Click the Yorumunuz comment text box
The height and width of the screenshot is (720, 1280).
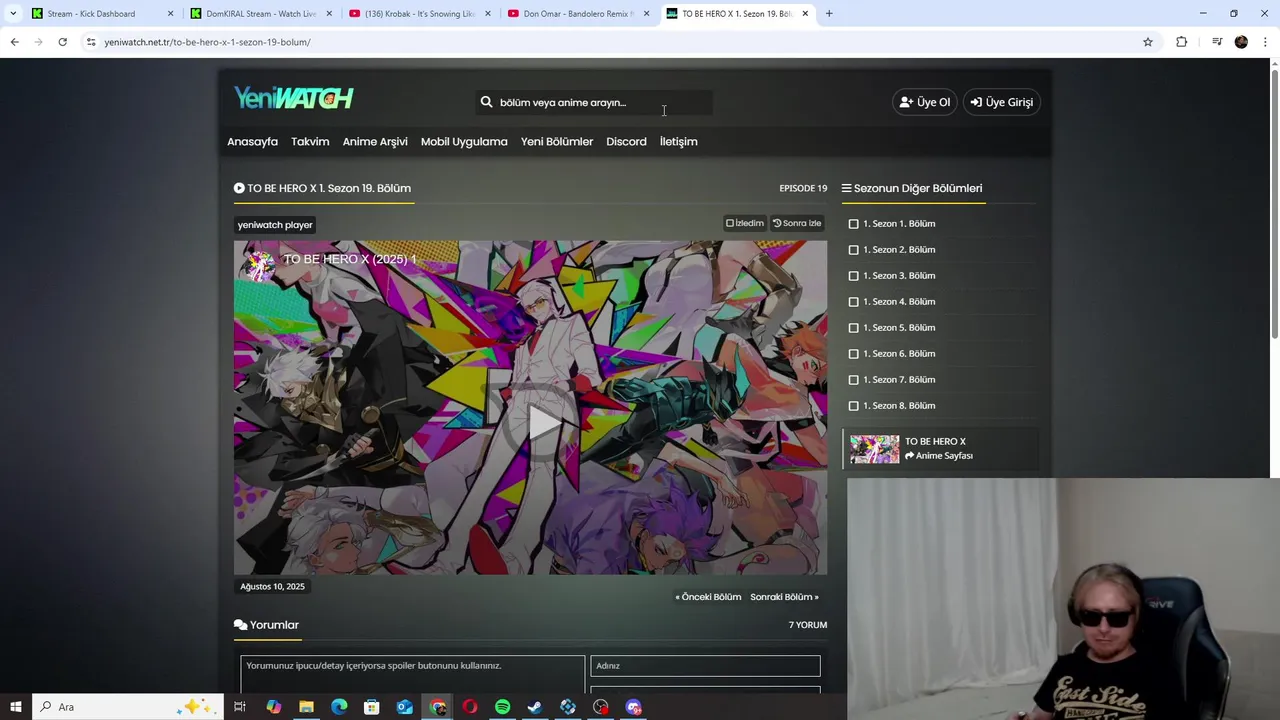[x=412, y=674]
